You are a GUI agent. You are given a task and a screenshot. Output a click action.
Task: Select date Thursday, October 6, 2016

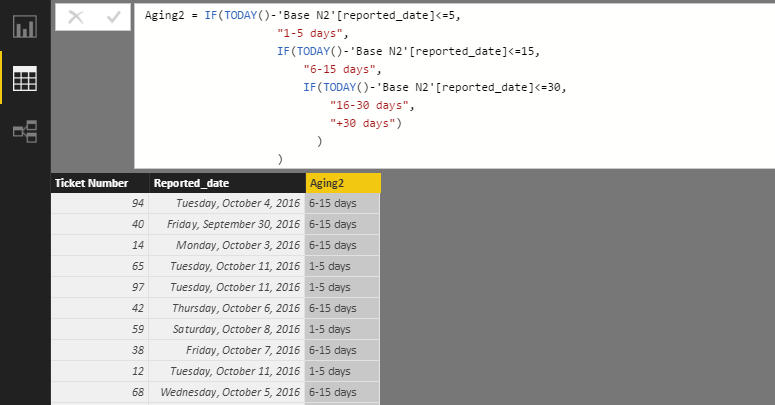pos(227,308)
